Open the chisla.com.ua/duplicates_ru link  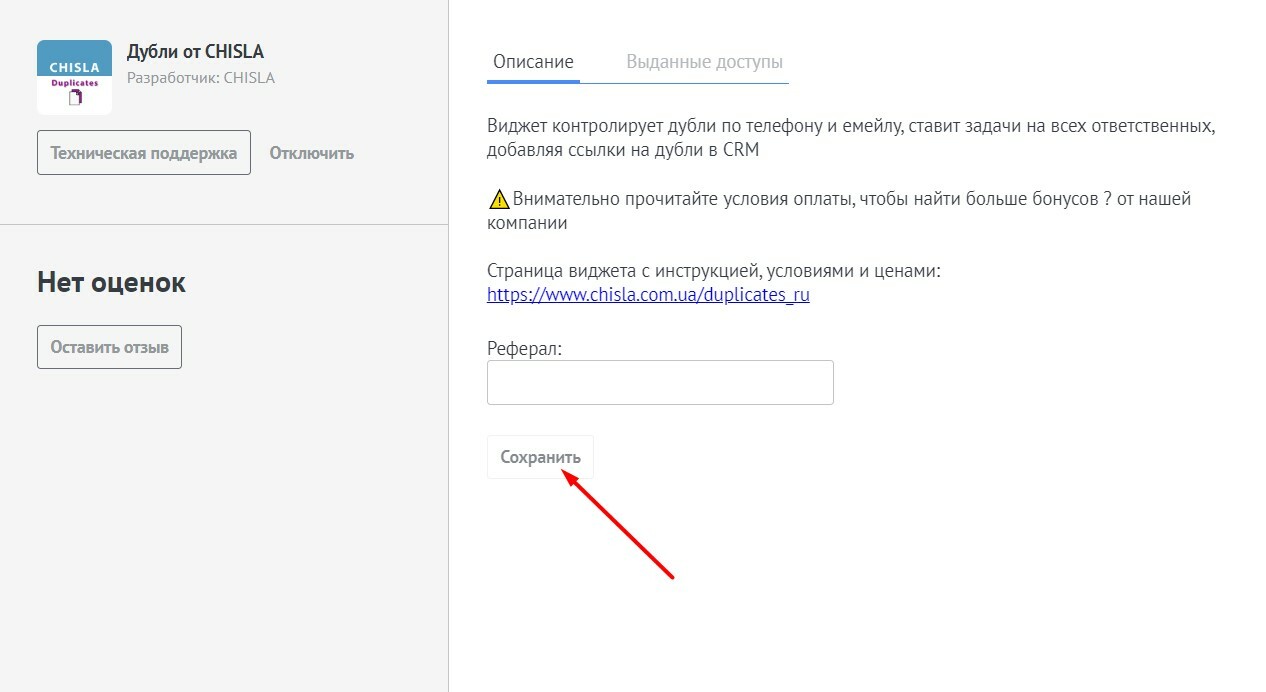click(648, 295)
